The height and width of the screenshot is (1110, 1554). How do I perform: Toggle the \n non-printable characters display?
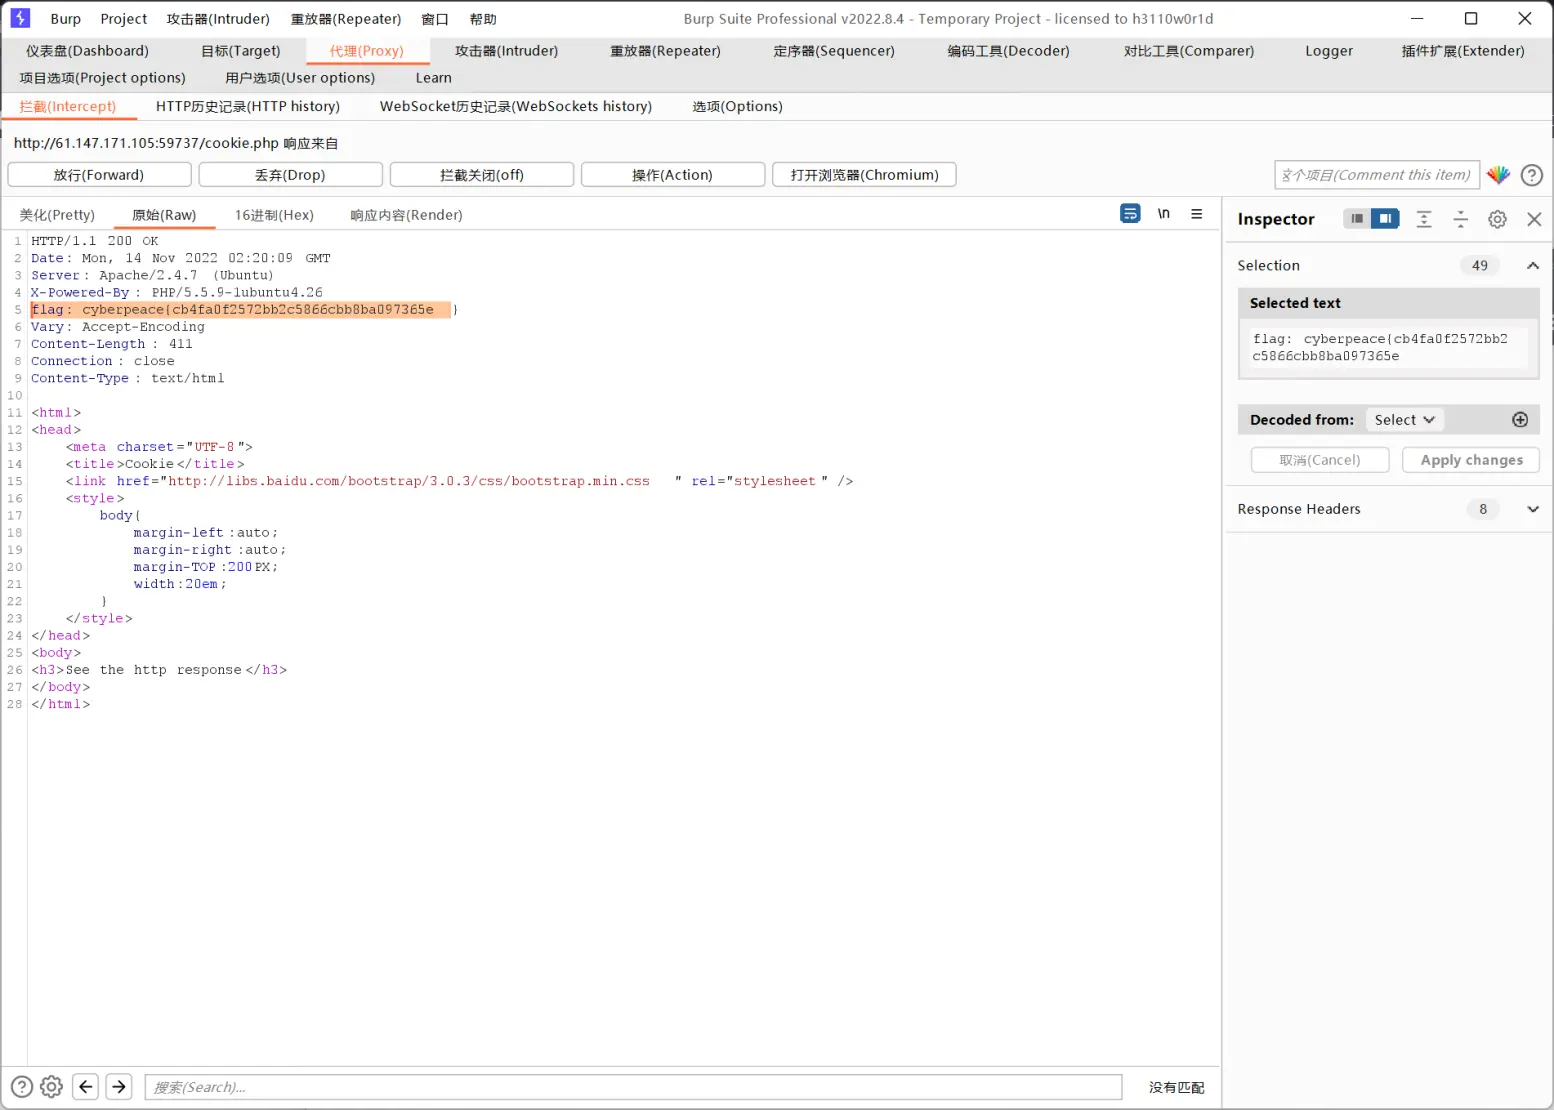1163,214
